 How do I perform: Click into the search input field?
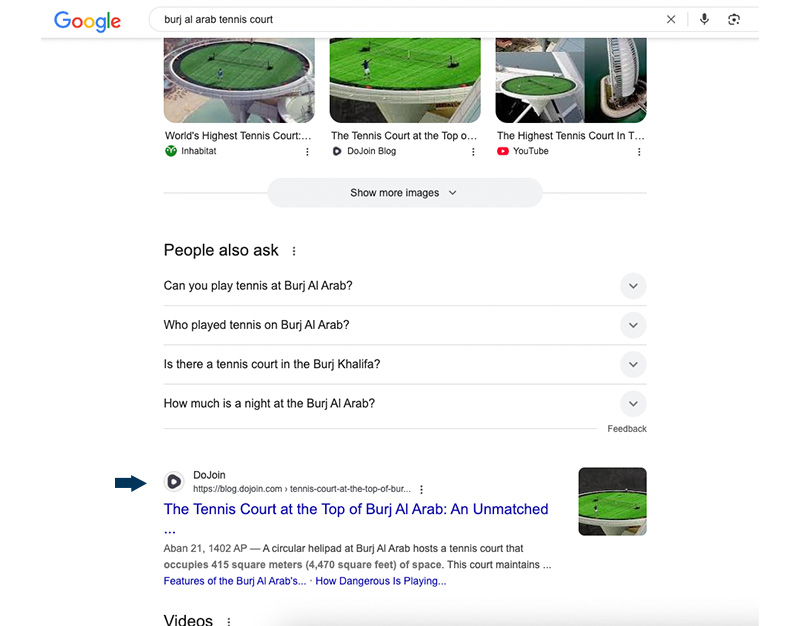coord(400,19)
